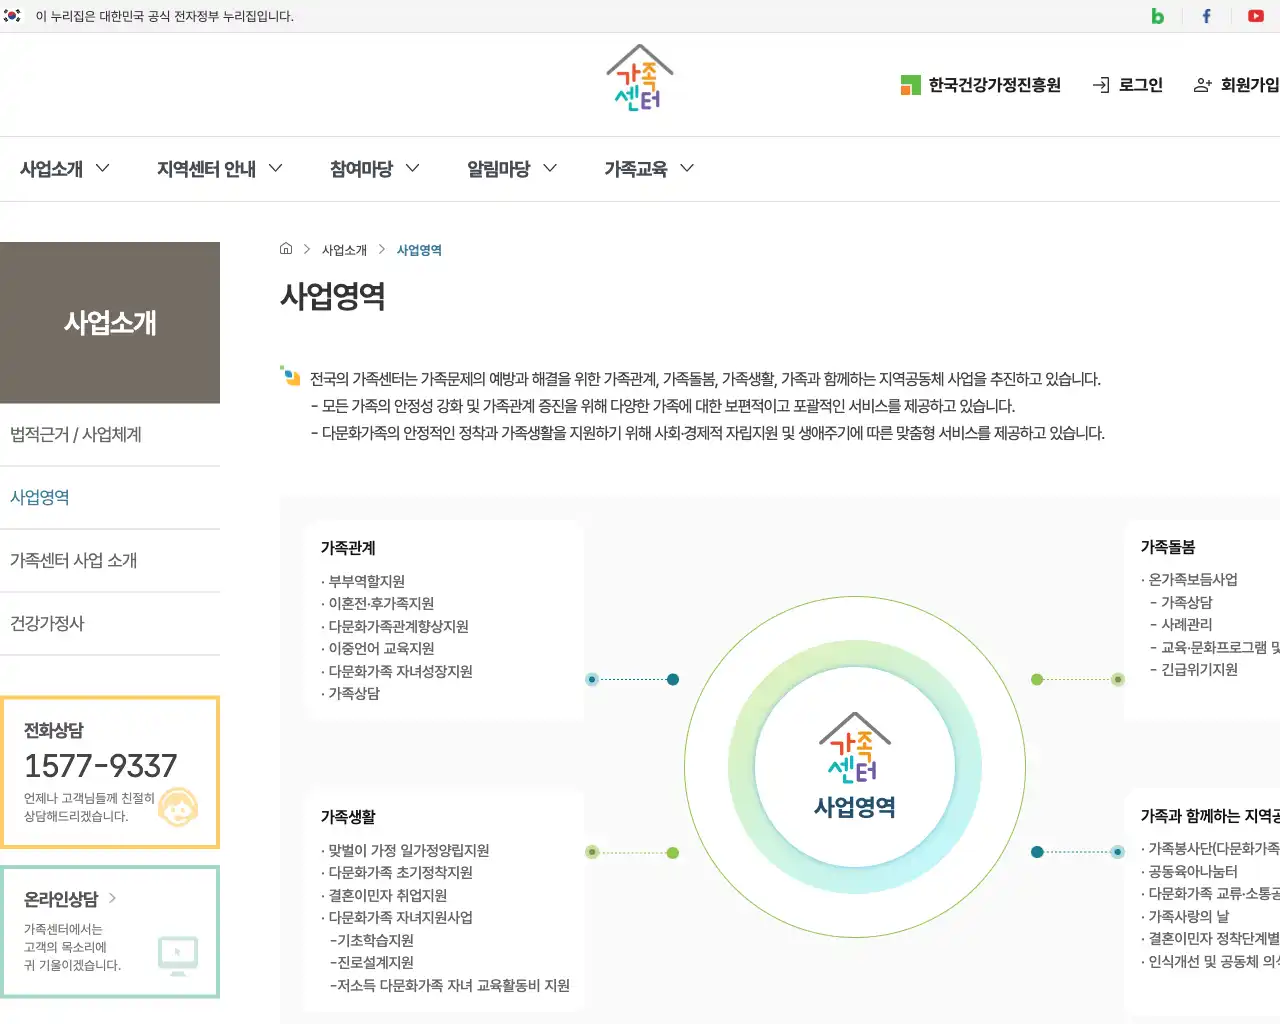Click 사업영역 in the breadcrumb
Viewport: 1280px width, 1024px height.
tap(419, 250)
